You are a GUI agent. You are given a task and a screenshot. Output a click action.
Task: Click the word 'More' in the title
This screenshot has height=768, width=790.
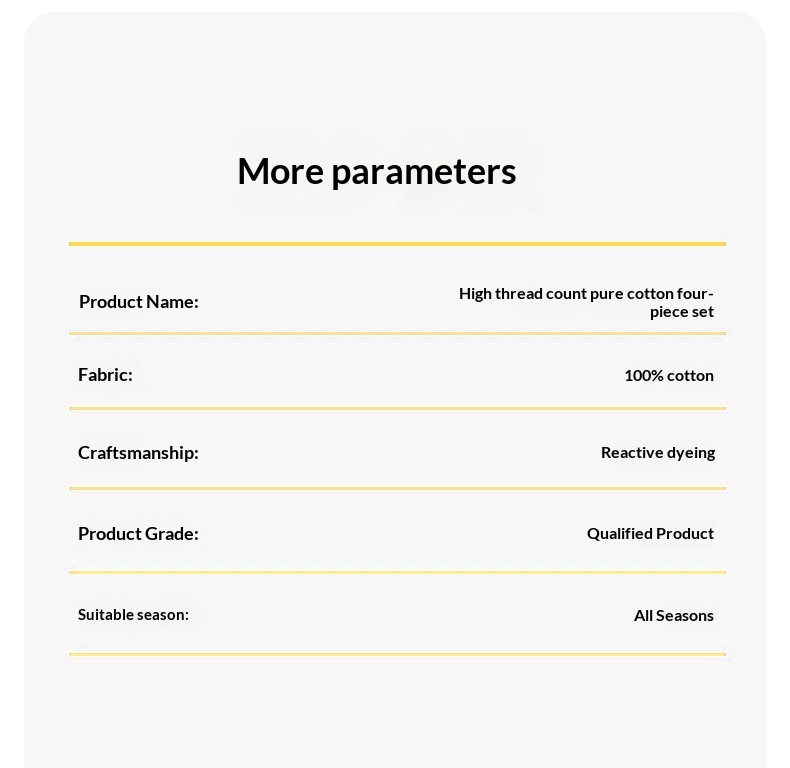coord(281,171)
